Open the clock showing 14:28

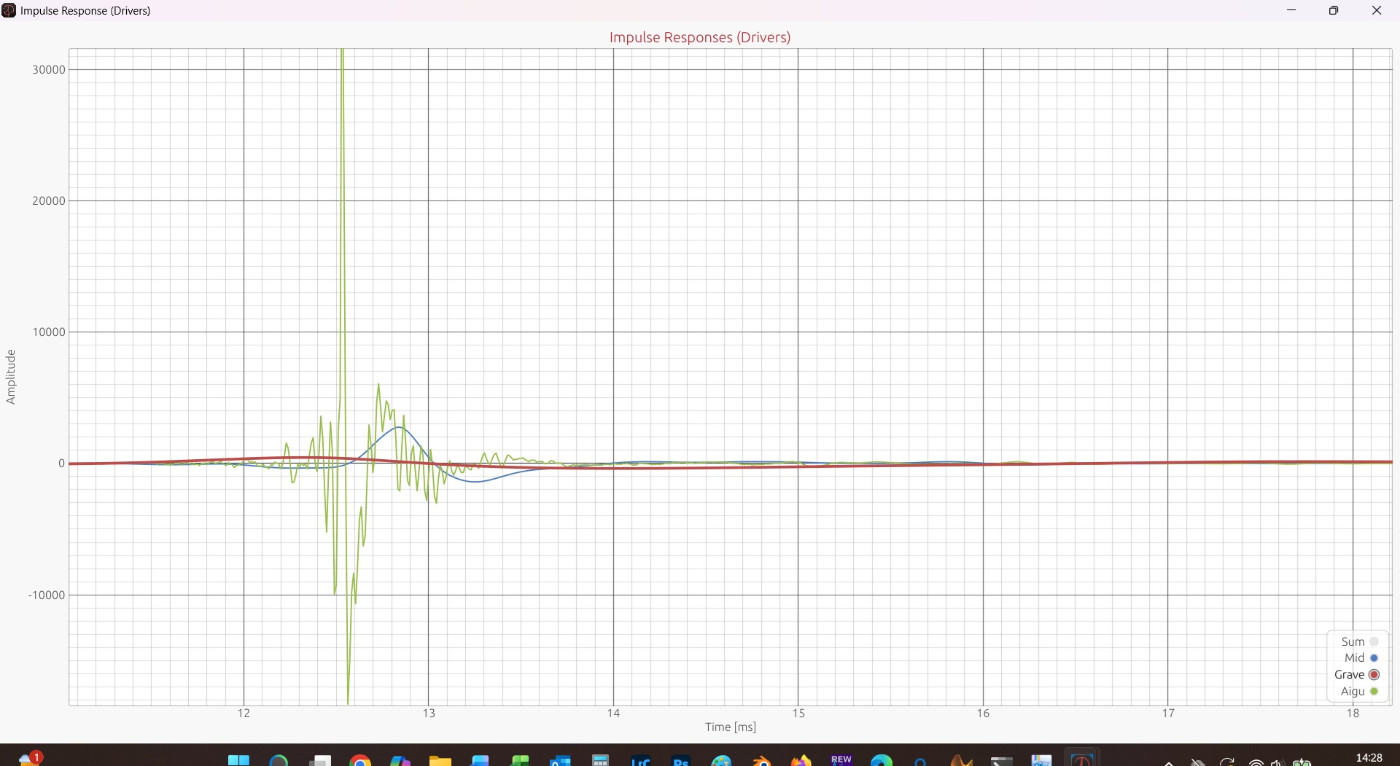[1370, 758]
